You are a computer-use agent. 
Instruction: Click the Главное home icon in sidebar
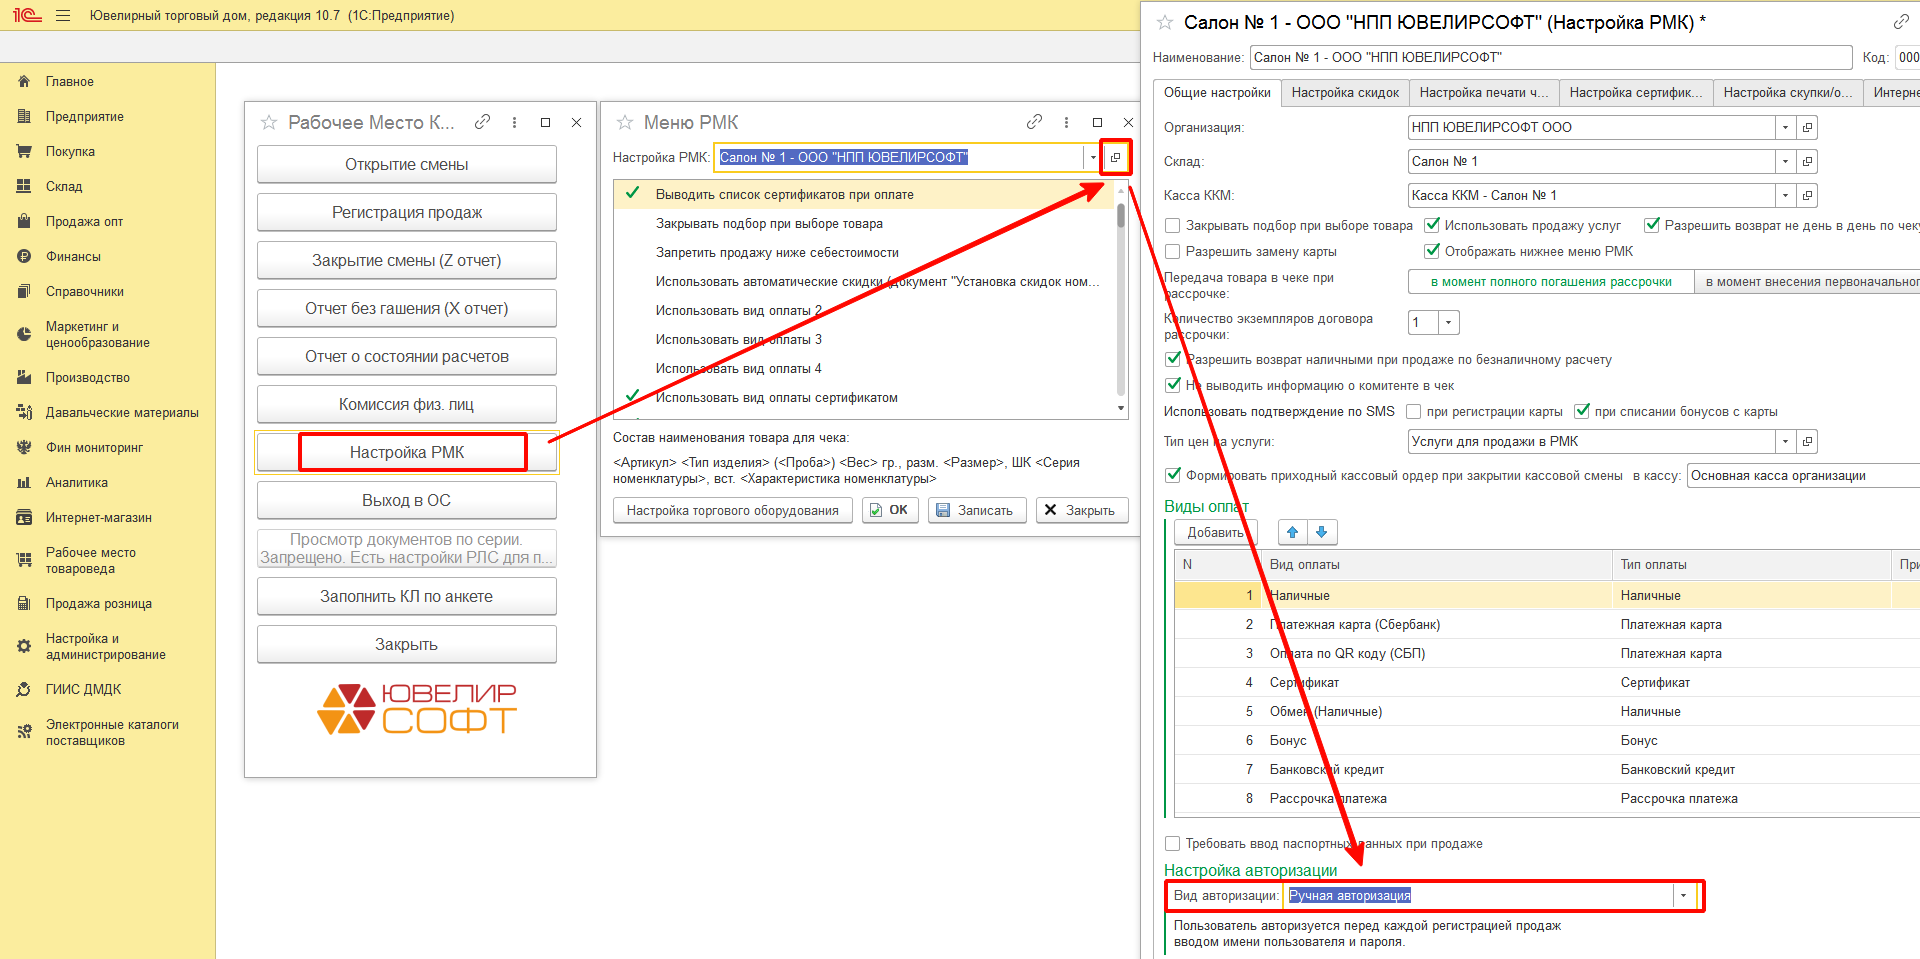click(x=24, y=82)
